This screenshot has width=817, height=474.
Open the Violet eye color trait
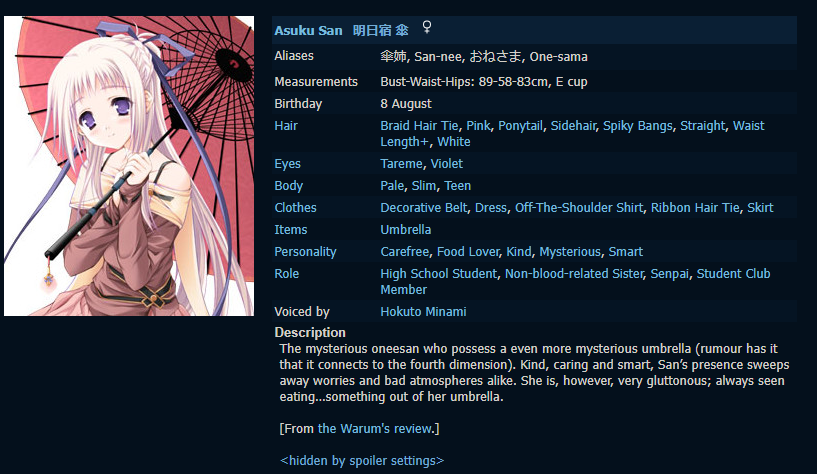coord(447,164)
